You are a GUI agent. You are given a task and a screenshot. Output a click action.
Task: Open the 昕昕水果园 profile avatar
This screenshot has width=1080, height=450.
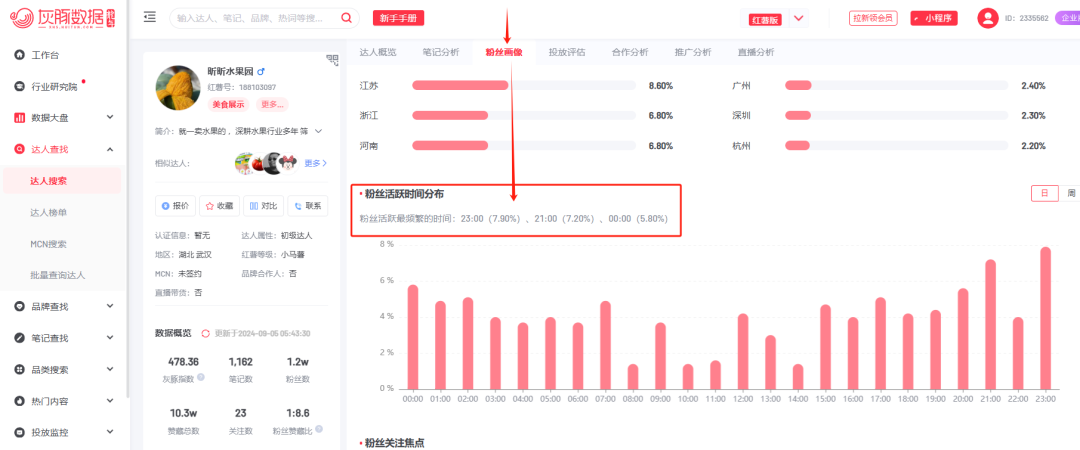coord(178,88)
